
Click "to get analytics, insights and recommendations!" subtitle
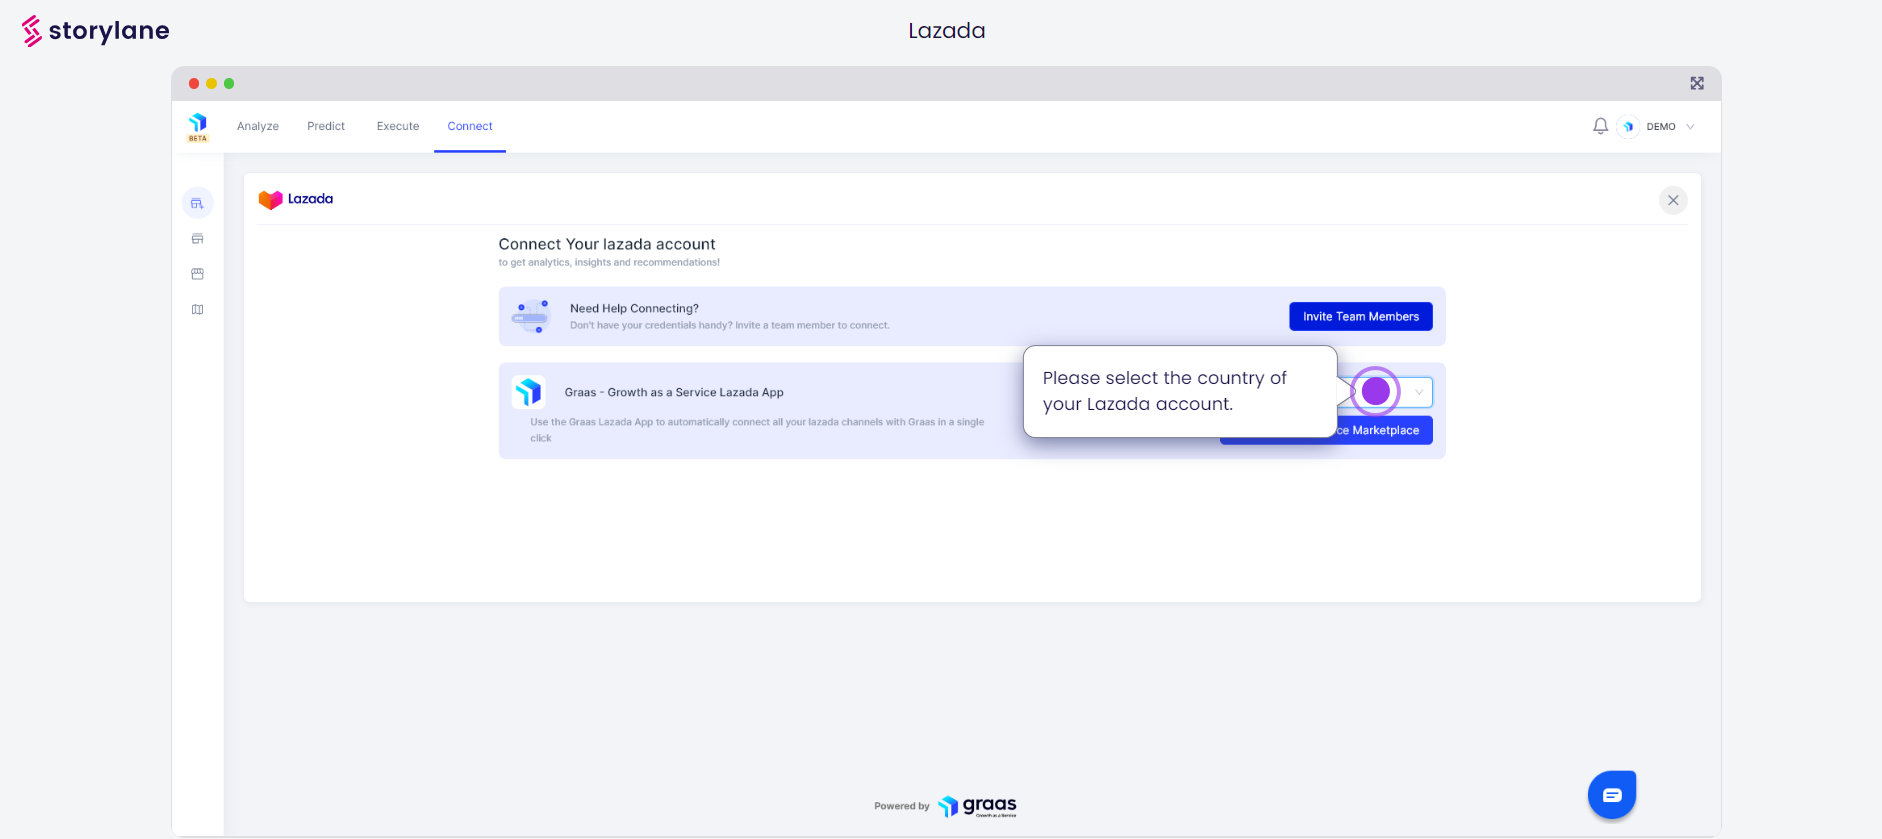[x=609, y=263]
